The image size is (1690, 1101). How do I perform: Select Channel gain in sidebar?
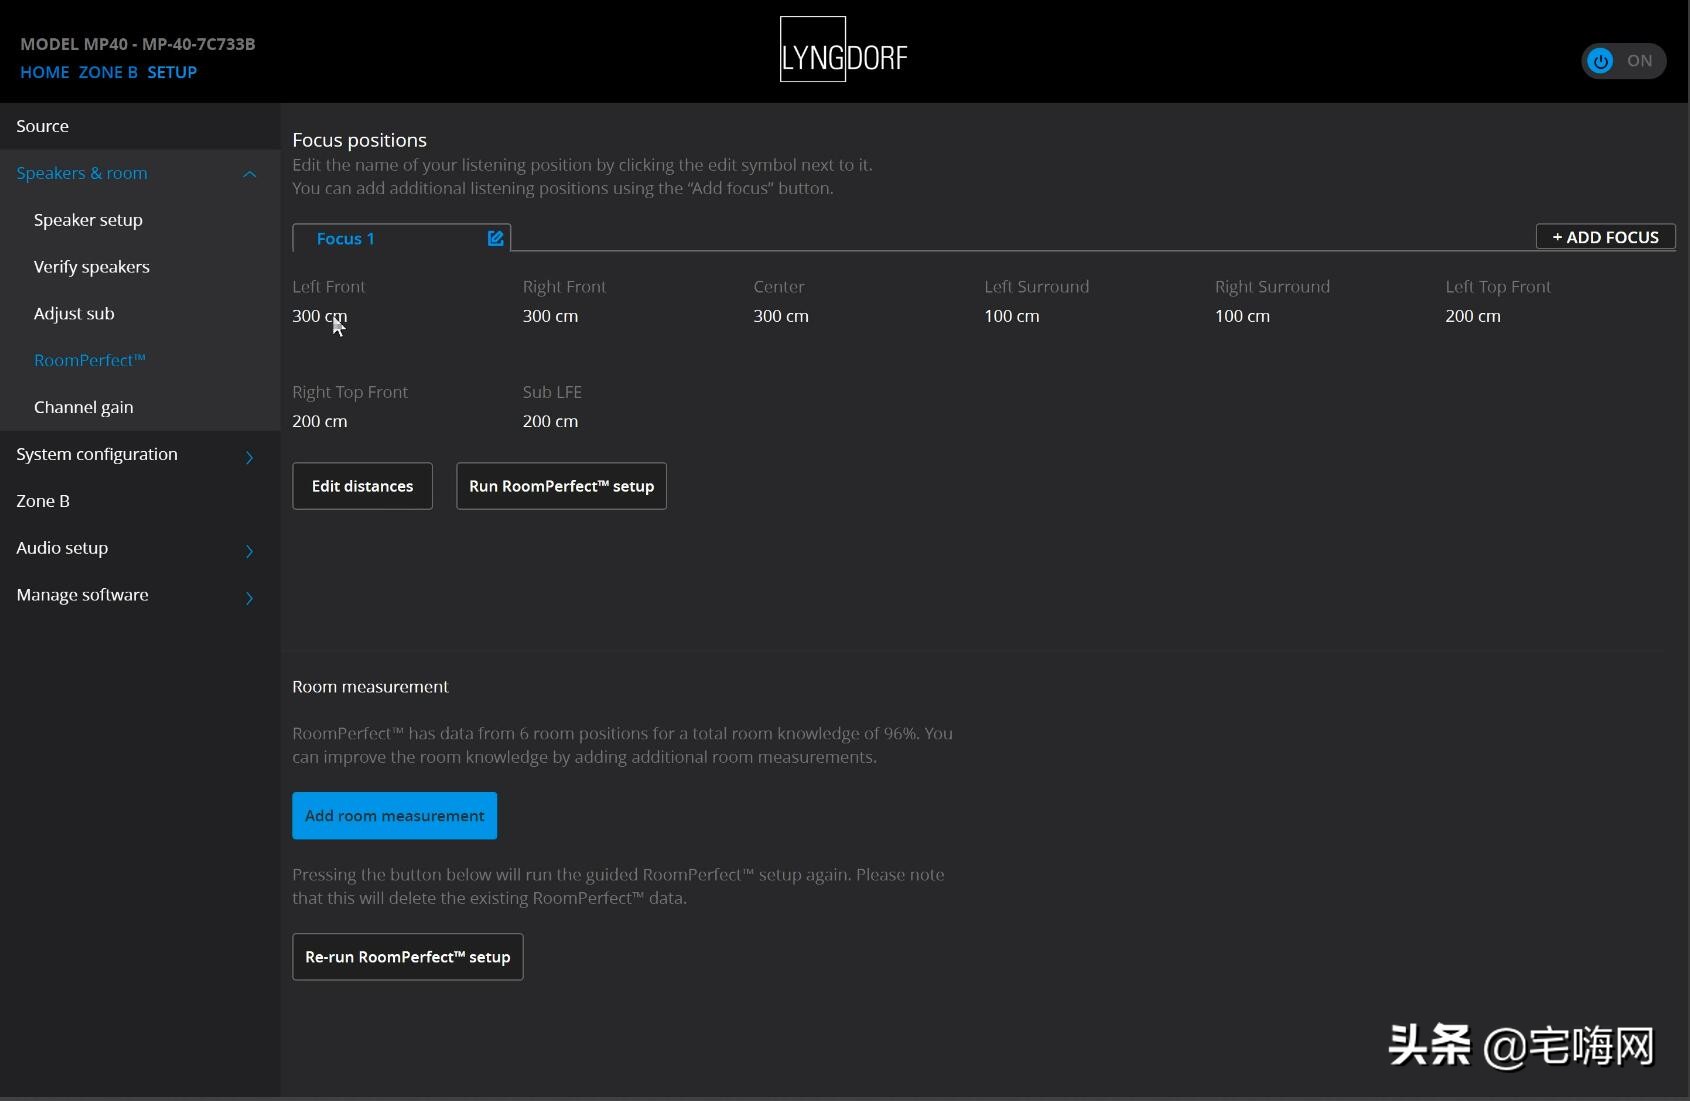point(83,407)
